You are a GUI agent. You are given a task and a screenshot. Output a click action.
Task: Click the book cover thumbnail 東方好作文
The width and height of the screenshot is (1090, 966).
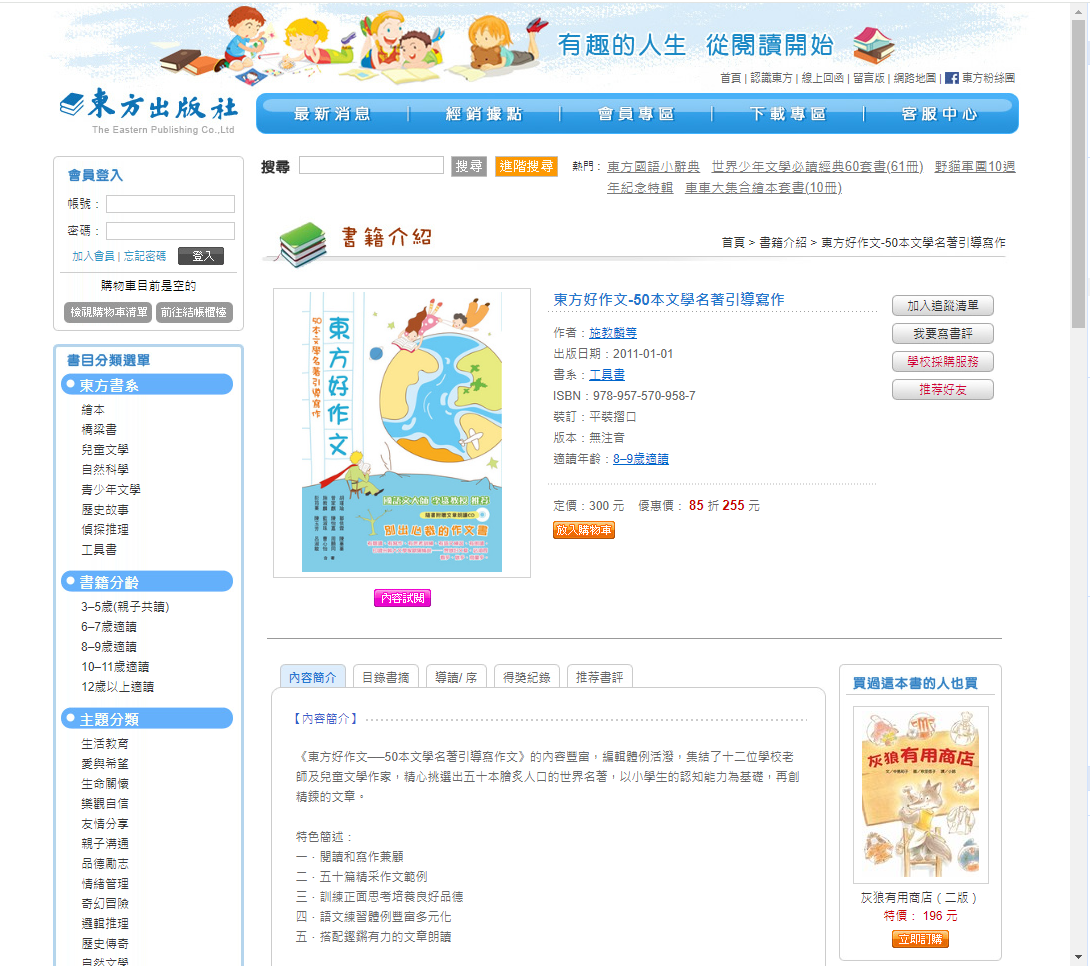tap(402, 432)
